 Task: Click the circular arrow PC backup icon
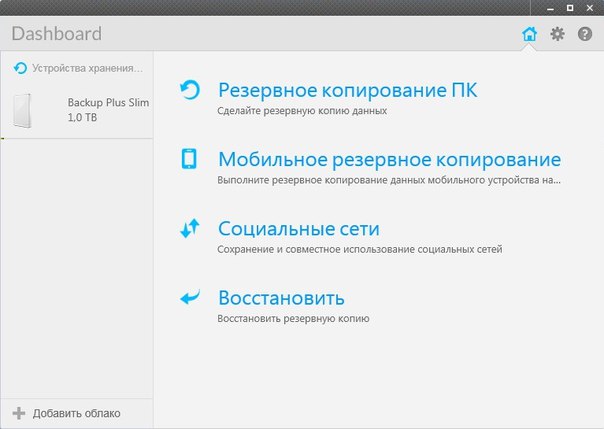(x=189, y=91)
